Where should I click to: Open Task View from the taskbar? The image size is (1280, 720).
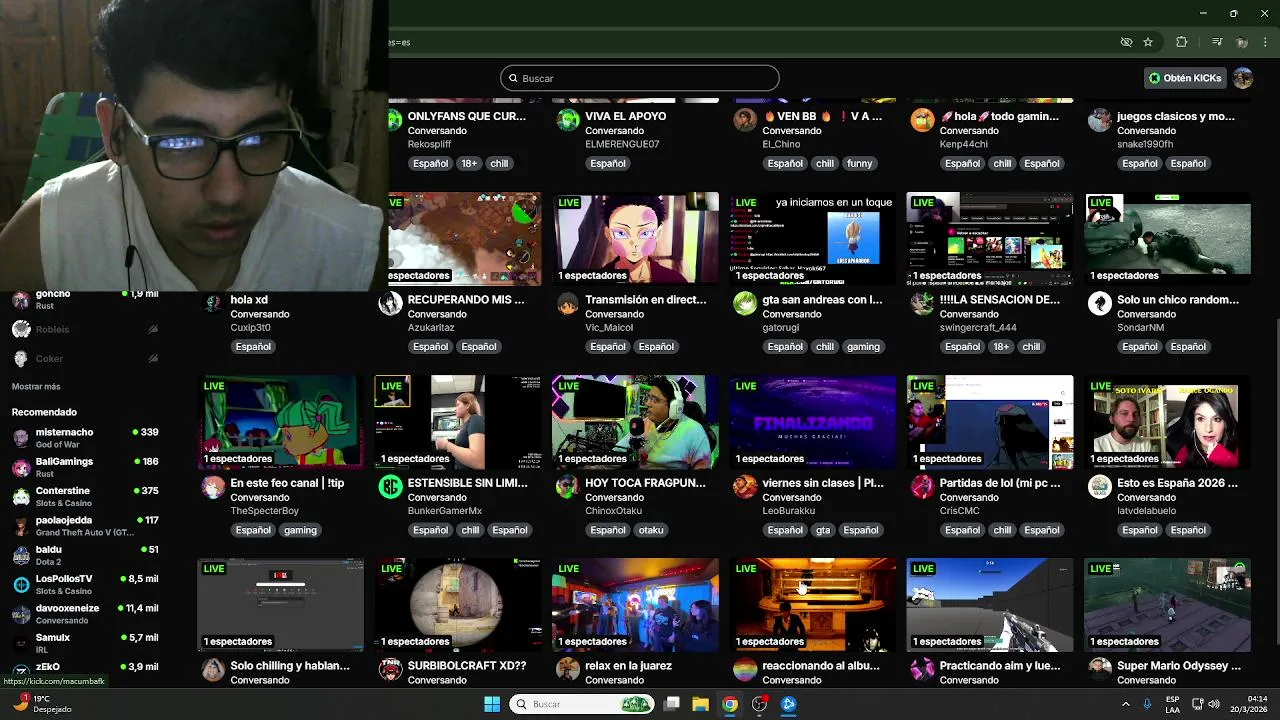point(672,704)
